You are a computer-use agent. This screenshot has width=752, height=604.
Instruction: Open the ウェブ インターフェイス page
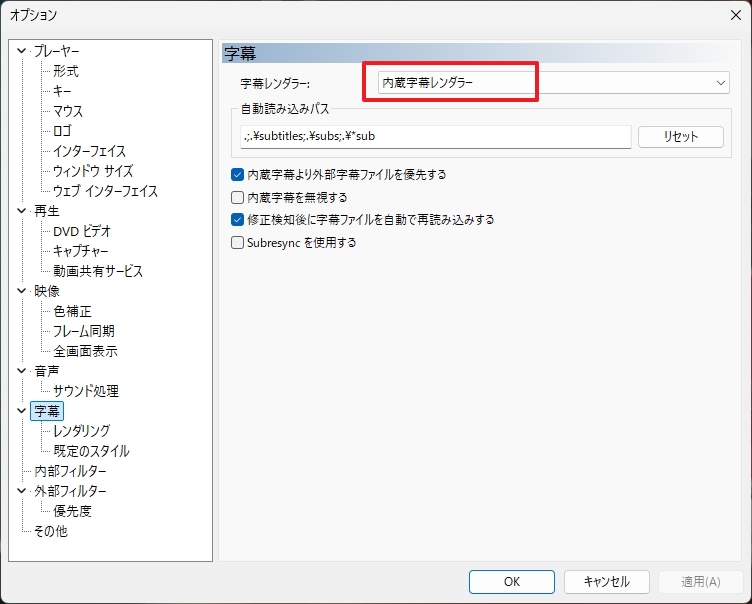105,191
